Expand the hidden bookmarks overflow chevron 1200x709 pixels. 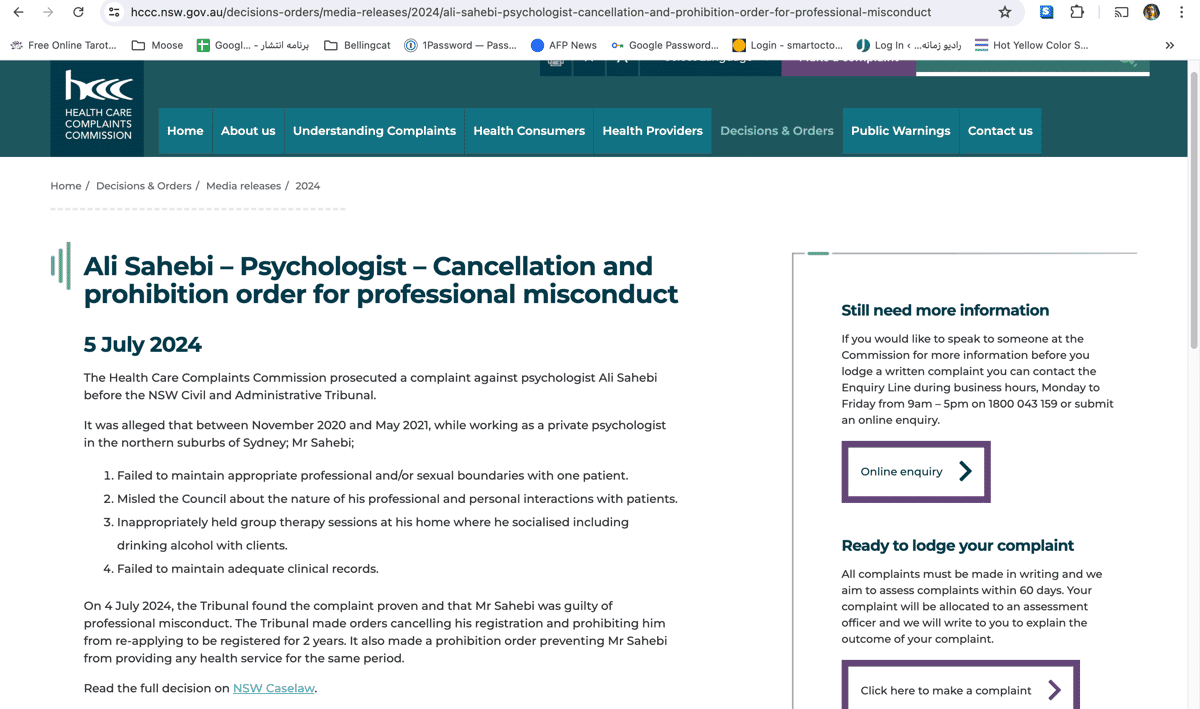pyautogui.click(x=1170, y=45)
